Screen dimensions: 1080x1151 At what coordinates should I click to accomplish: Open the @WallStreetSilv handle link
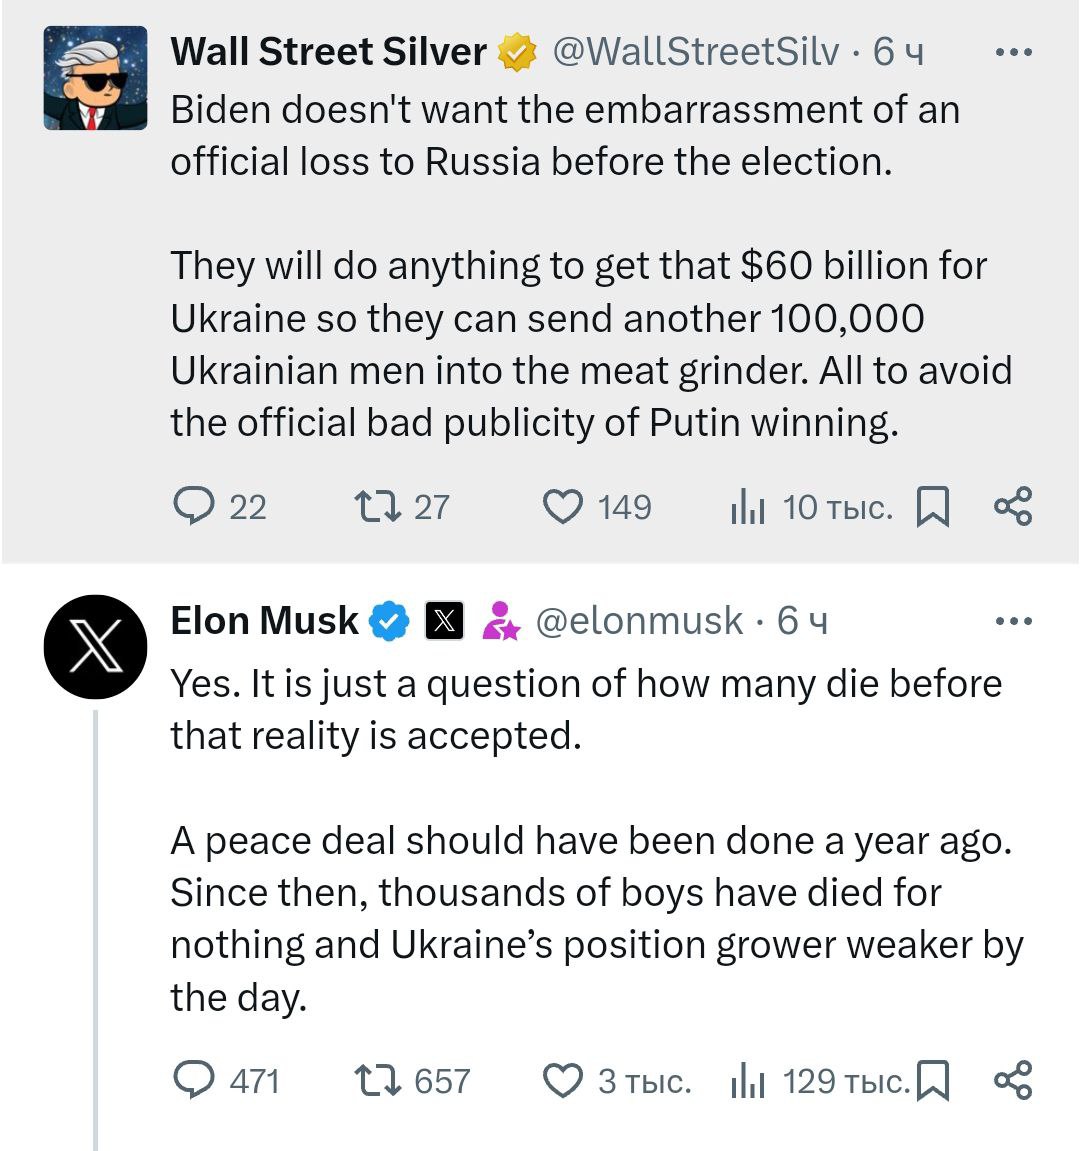click(696, 52)
